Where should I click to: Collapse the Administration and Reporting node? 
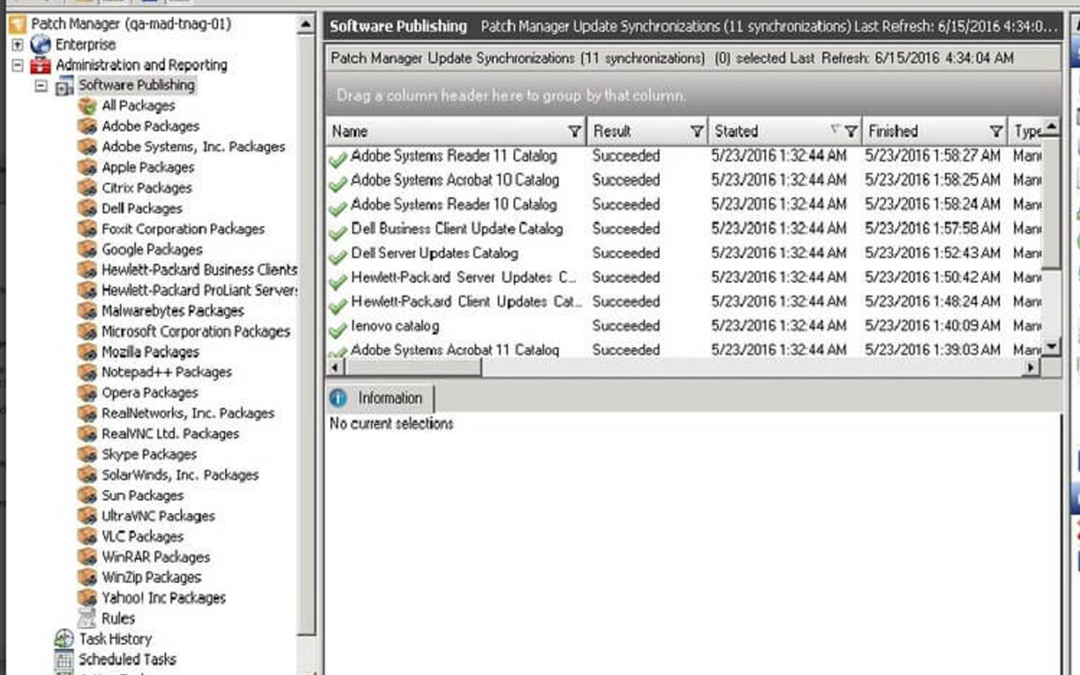pyautogui.click(x=17, y=65)
